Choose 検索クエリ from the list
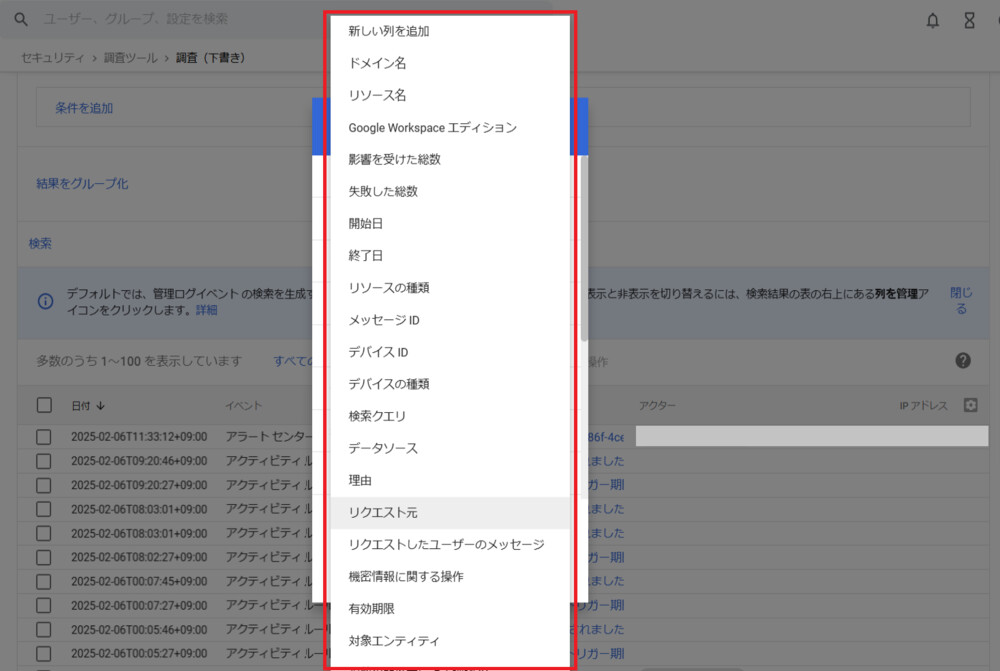This screenshot has height=671, width=1000. [450, 417]
